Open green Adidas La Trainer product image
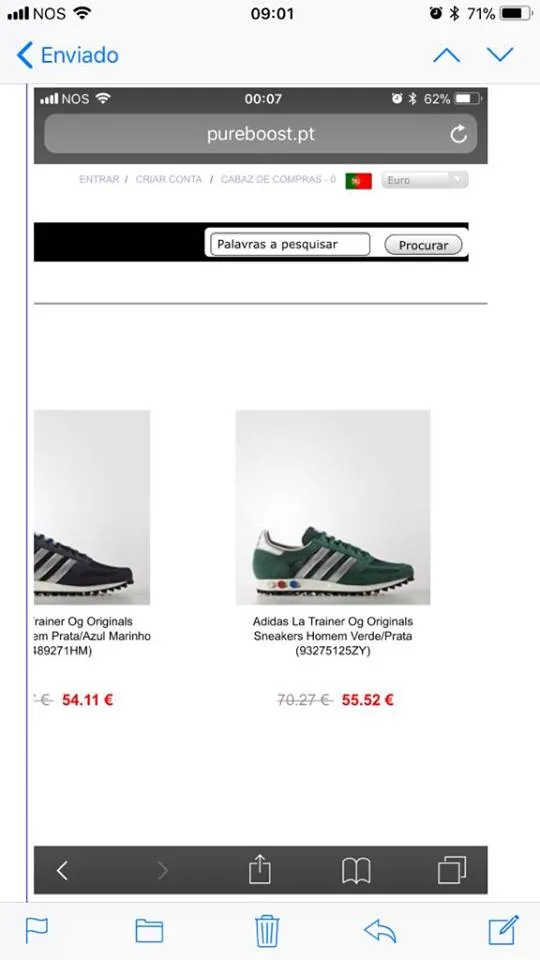 (x=333, y=508)
